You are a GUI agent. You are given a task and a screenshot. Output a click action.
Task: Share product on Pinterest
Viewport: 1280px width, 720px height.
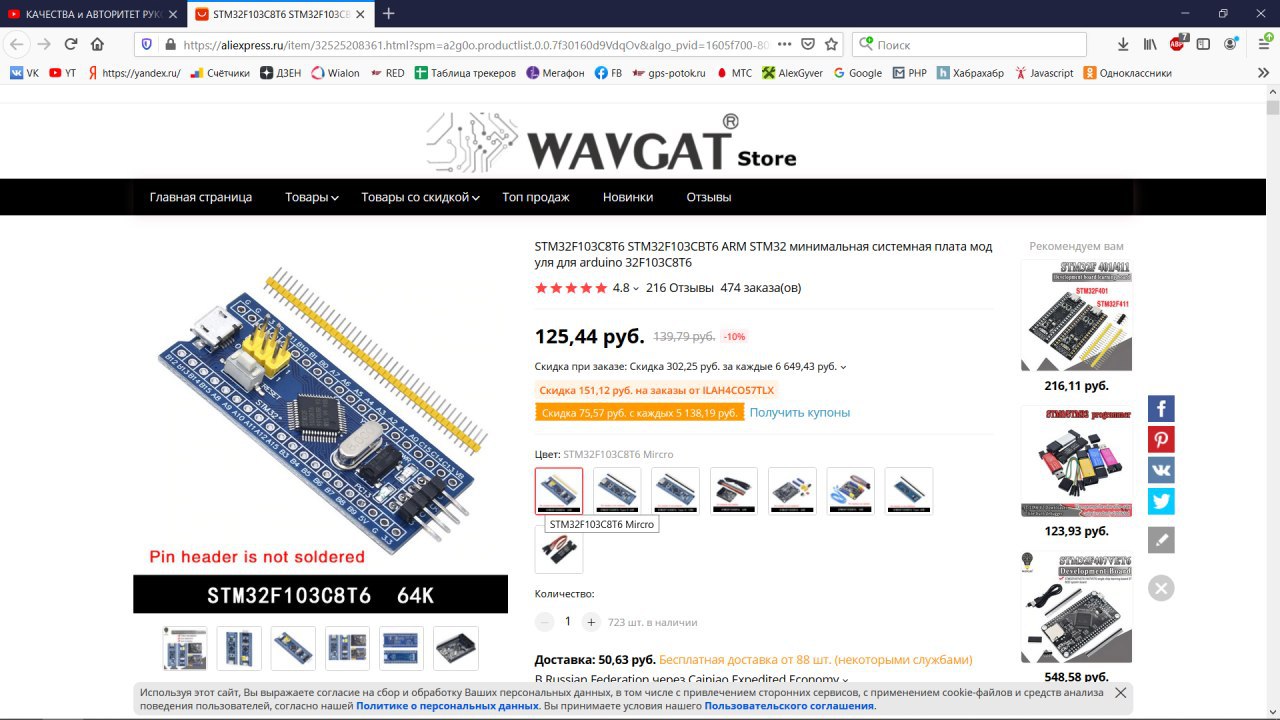[1161, 439]
